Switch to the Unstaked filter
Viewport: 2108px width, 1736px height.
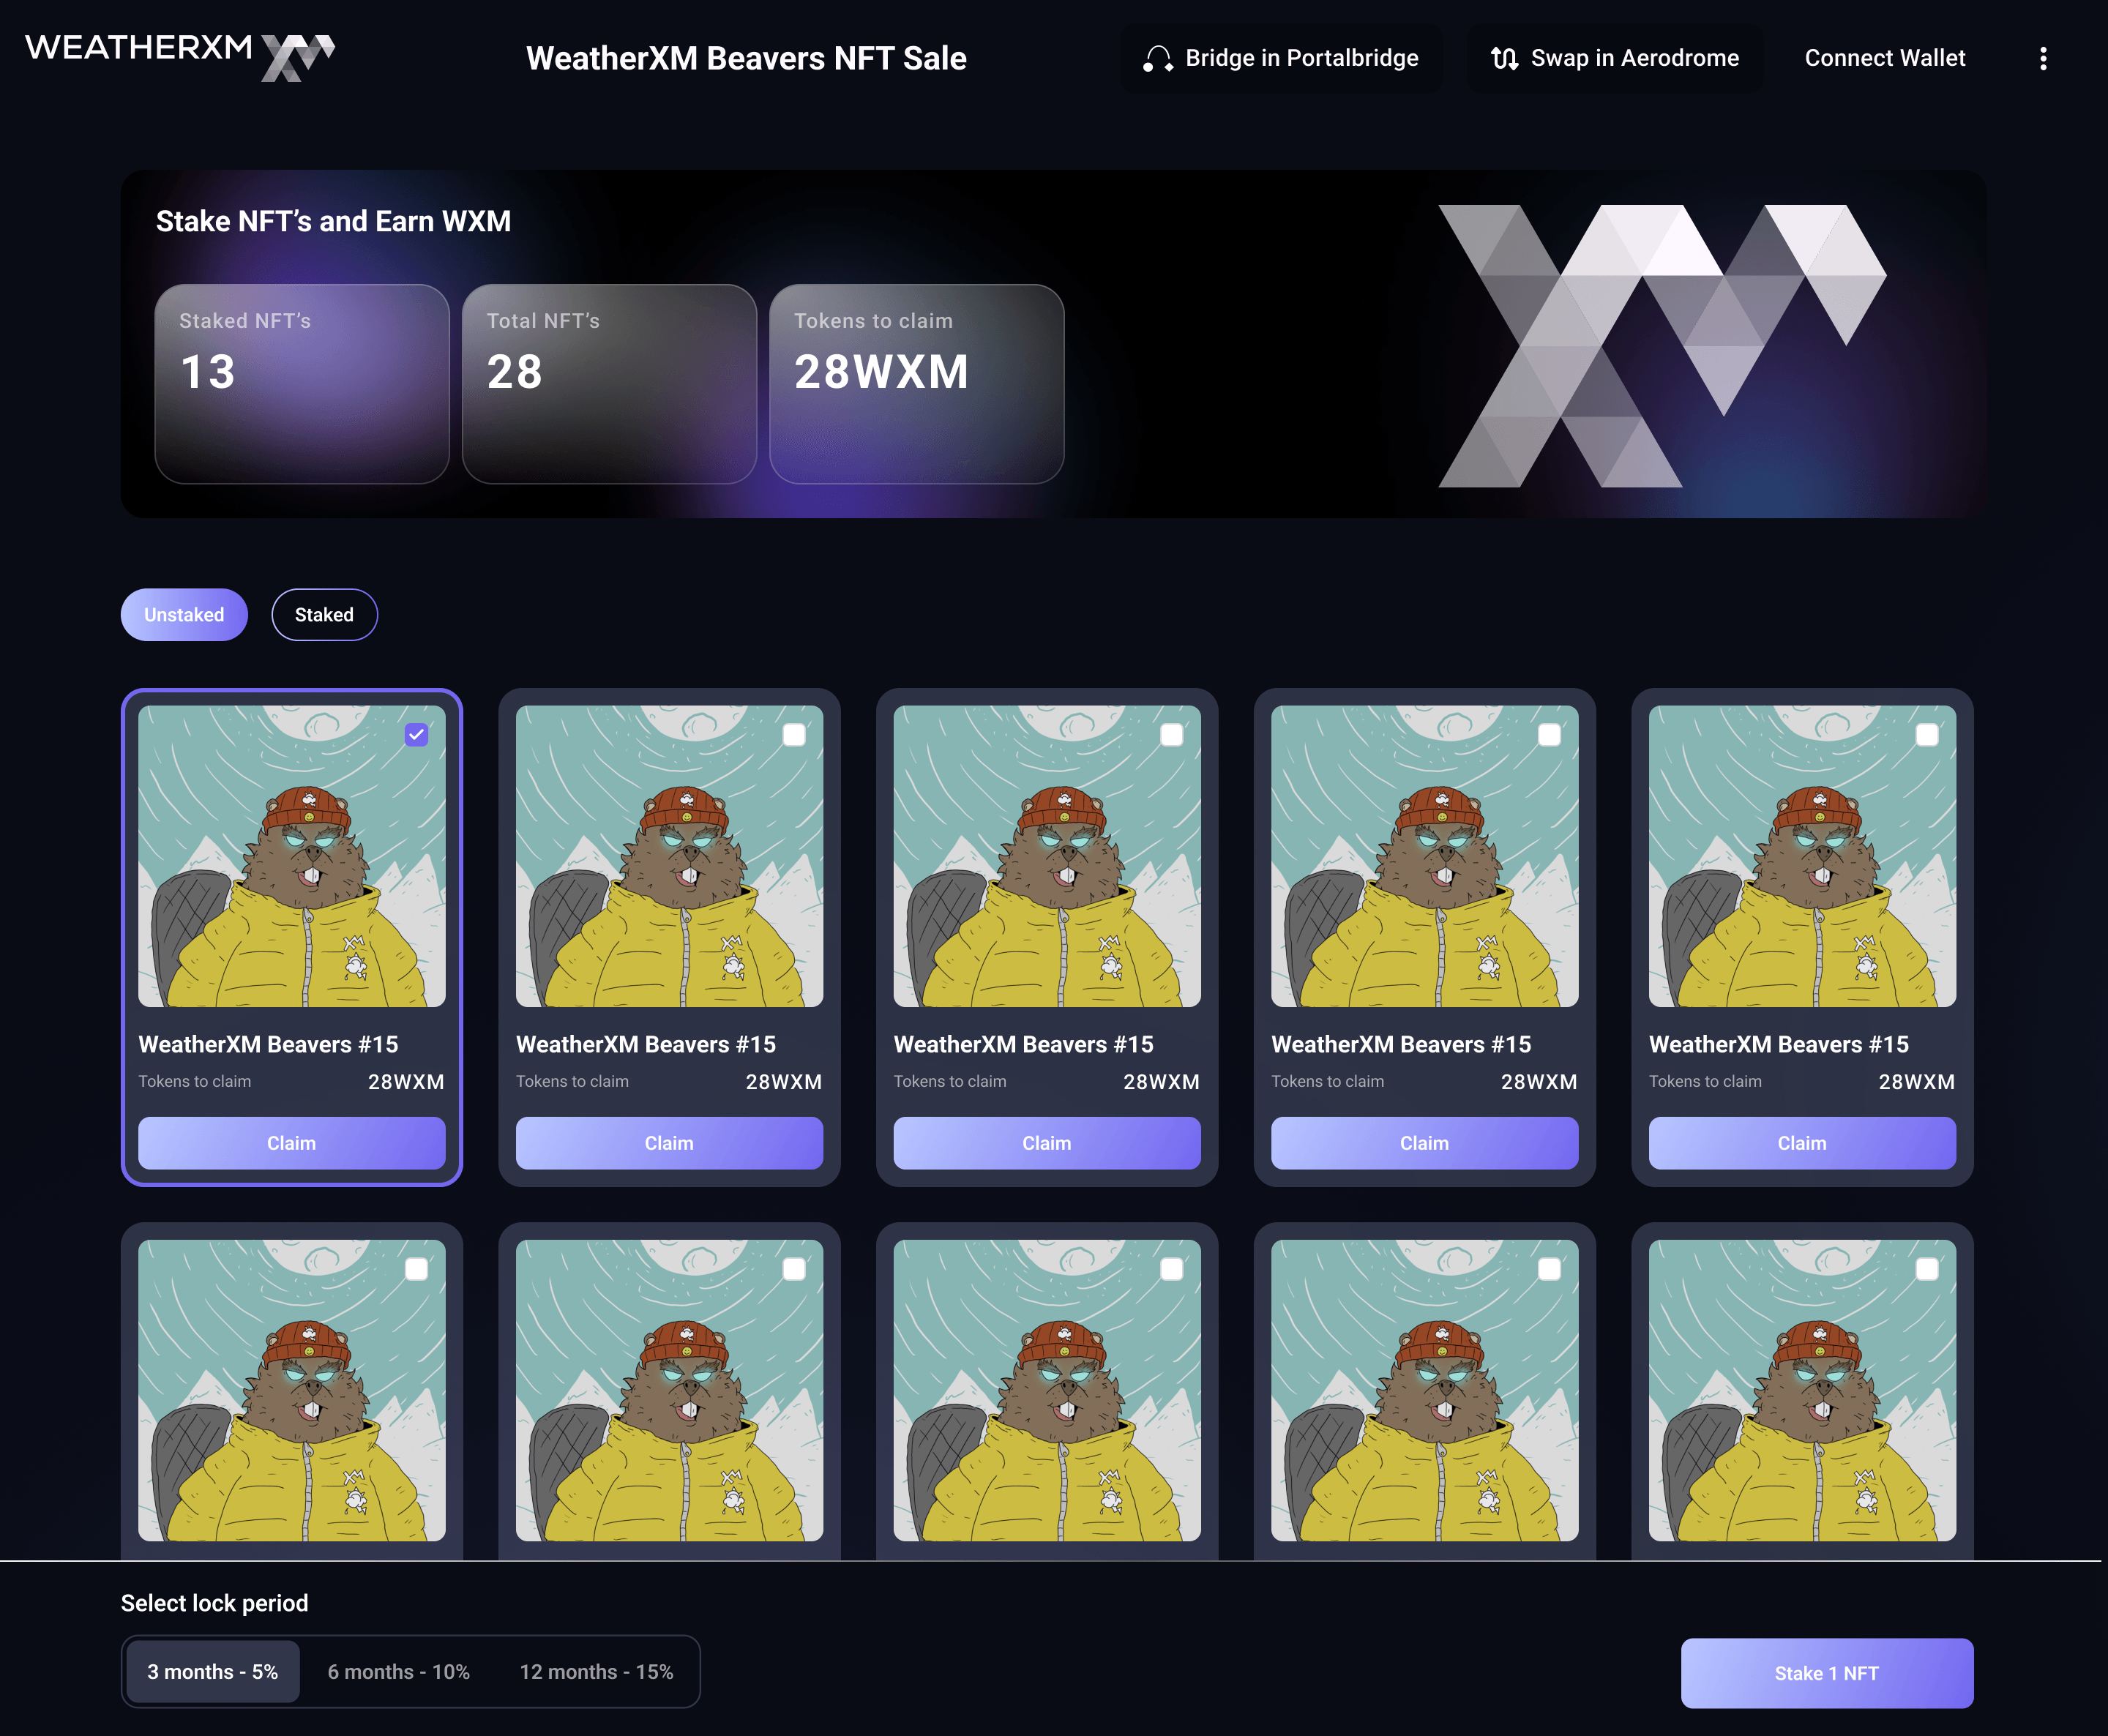[184, 614]
